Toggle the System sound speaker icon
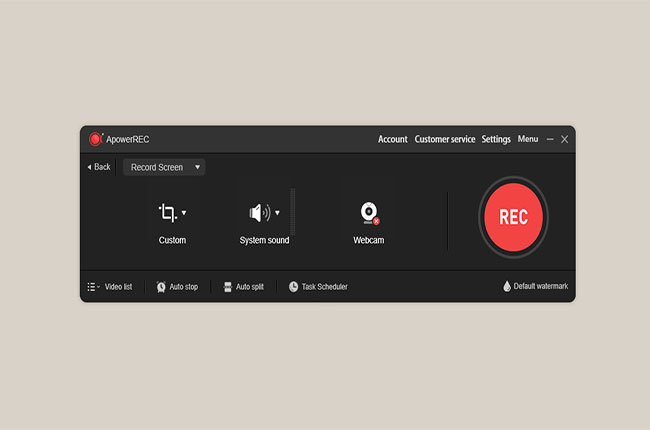The height and width of the screenshot is (430, 650). (x=260, y=213)
